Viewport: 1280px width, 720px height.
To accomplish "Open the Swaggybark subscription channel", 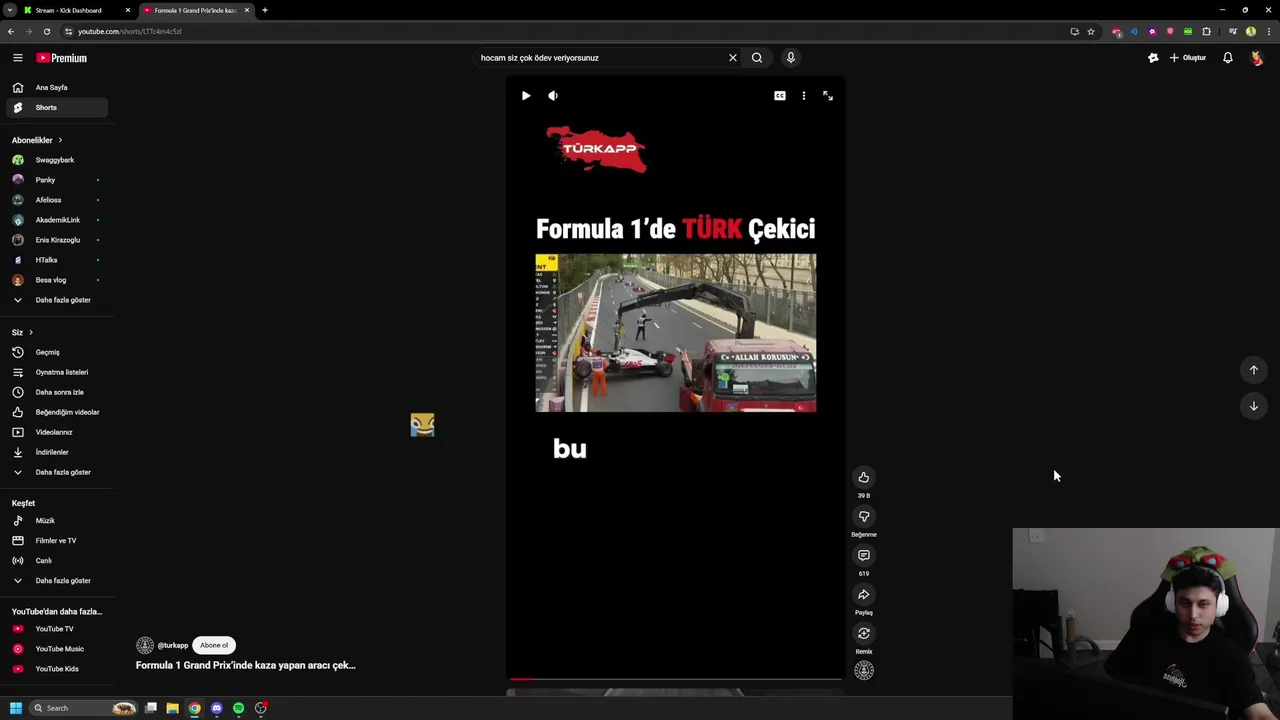I will (x=57, y=160).
